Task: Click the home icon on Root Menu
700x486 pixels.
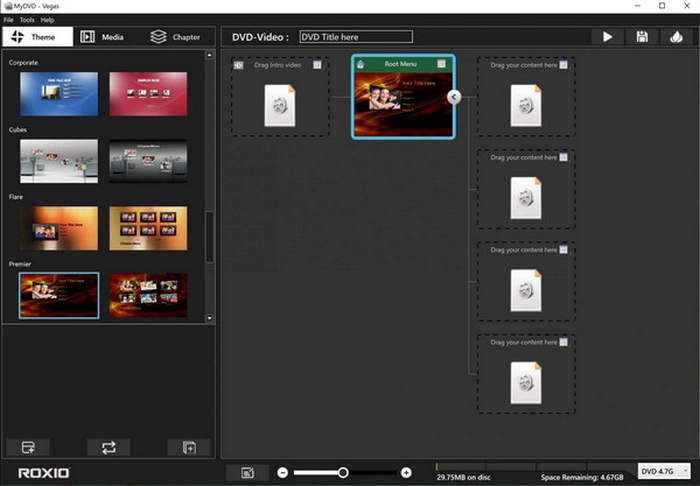Action: pos(360,64)
